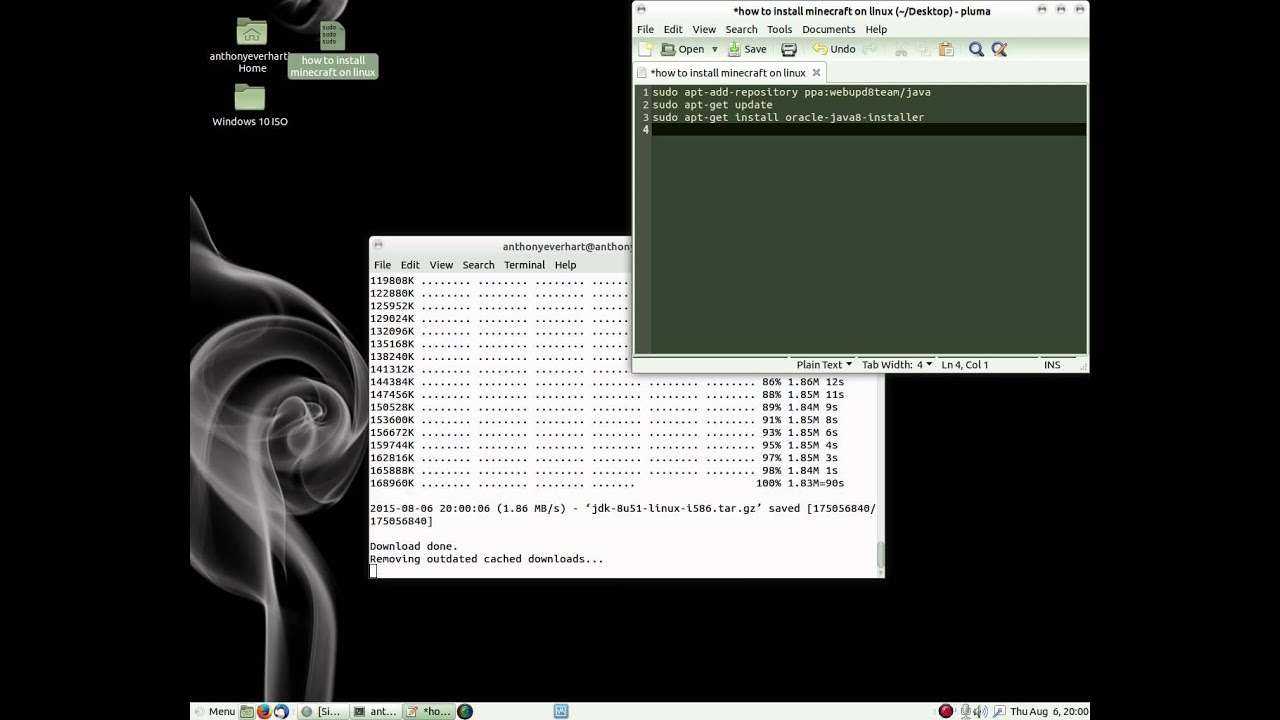Switch to the '[Si...' taskbar window
1280x720 pixels.
[x=322, y=712]
